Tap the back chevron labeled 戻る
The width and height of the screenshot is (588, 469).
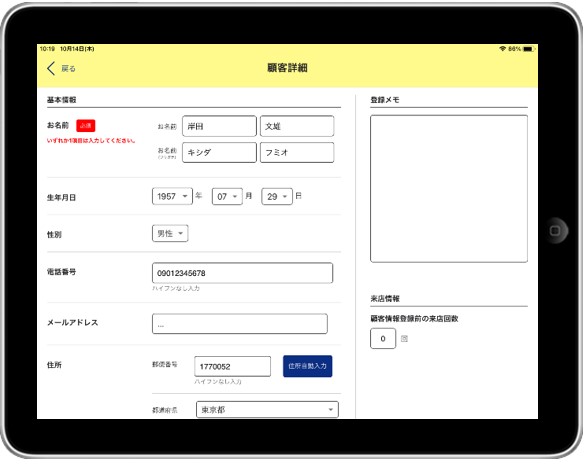point(61,69)
